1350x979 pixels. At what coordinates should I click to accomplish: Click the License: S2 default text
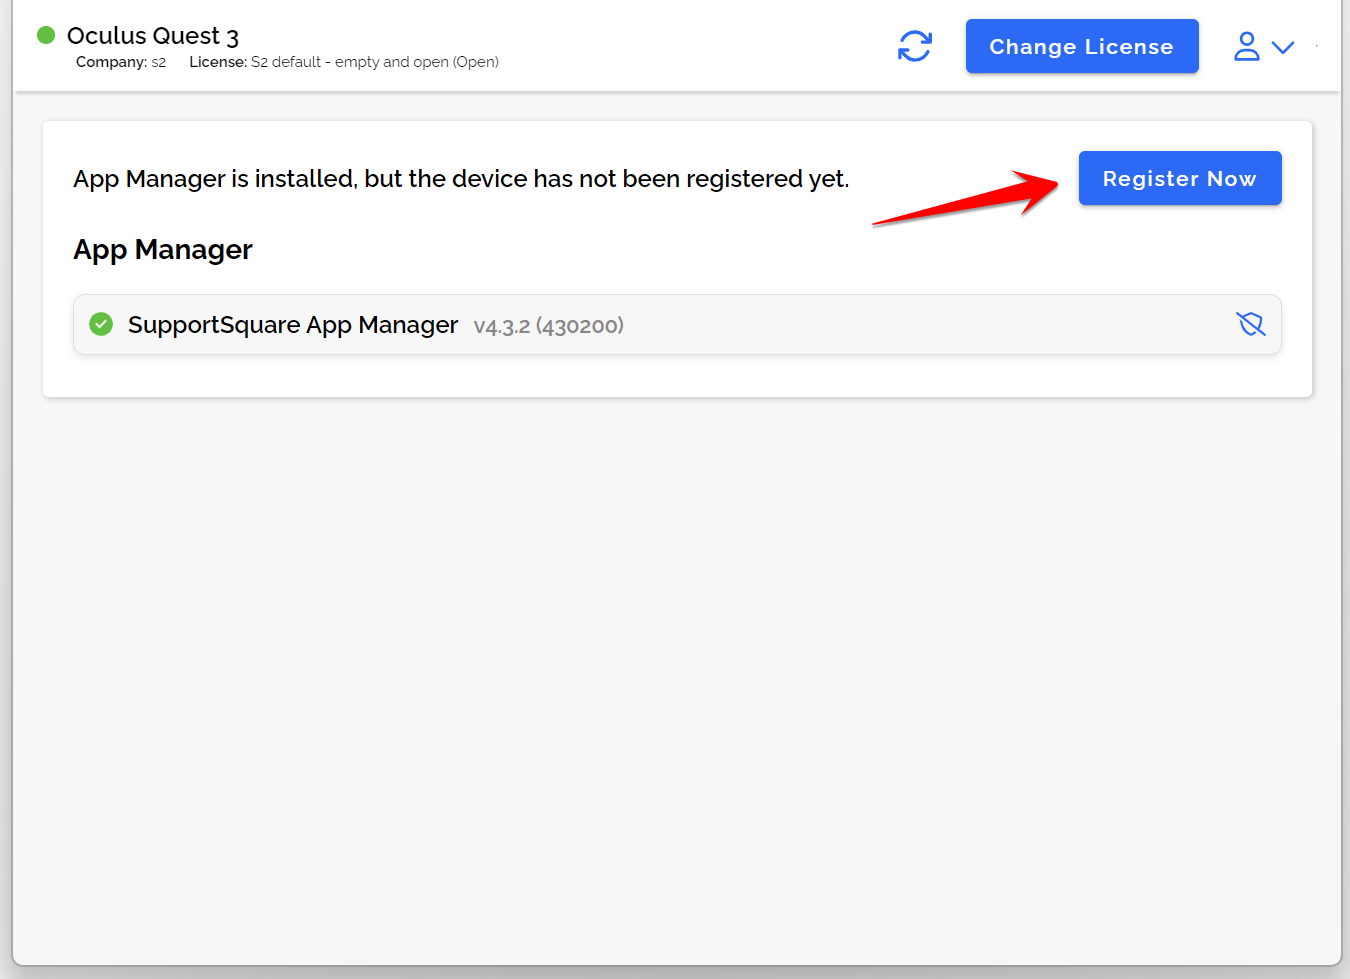coord(344,62)
